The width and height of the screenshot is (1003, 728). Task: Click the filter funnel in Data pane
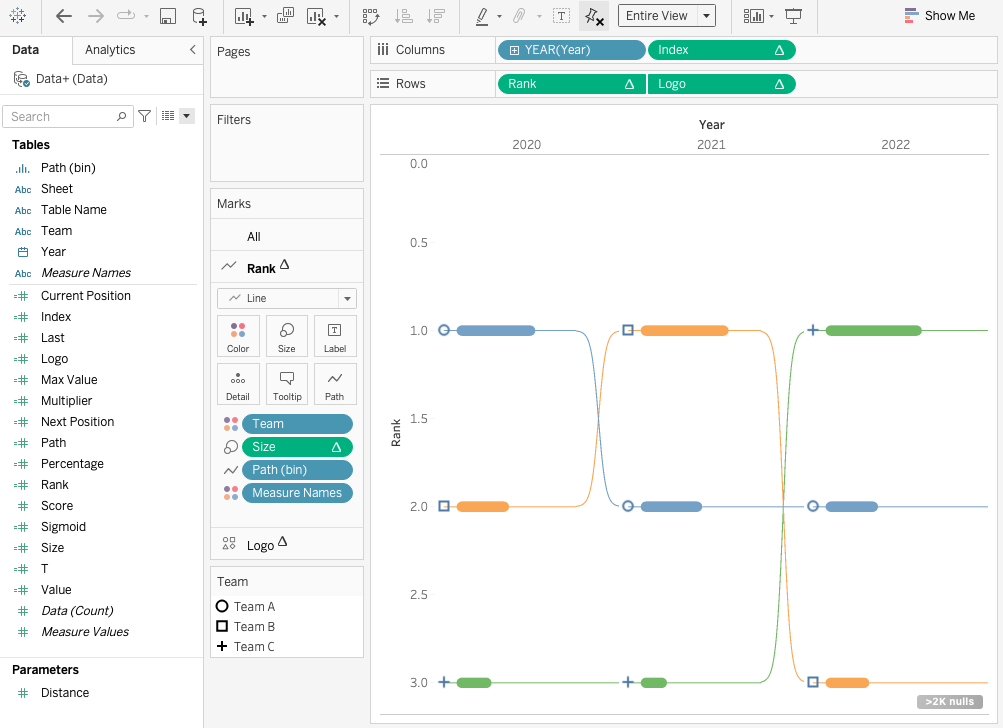[x=145, y=116]
